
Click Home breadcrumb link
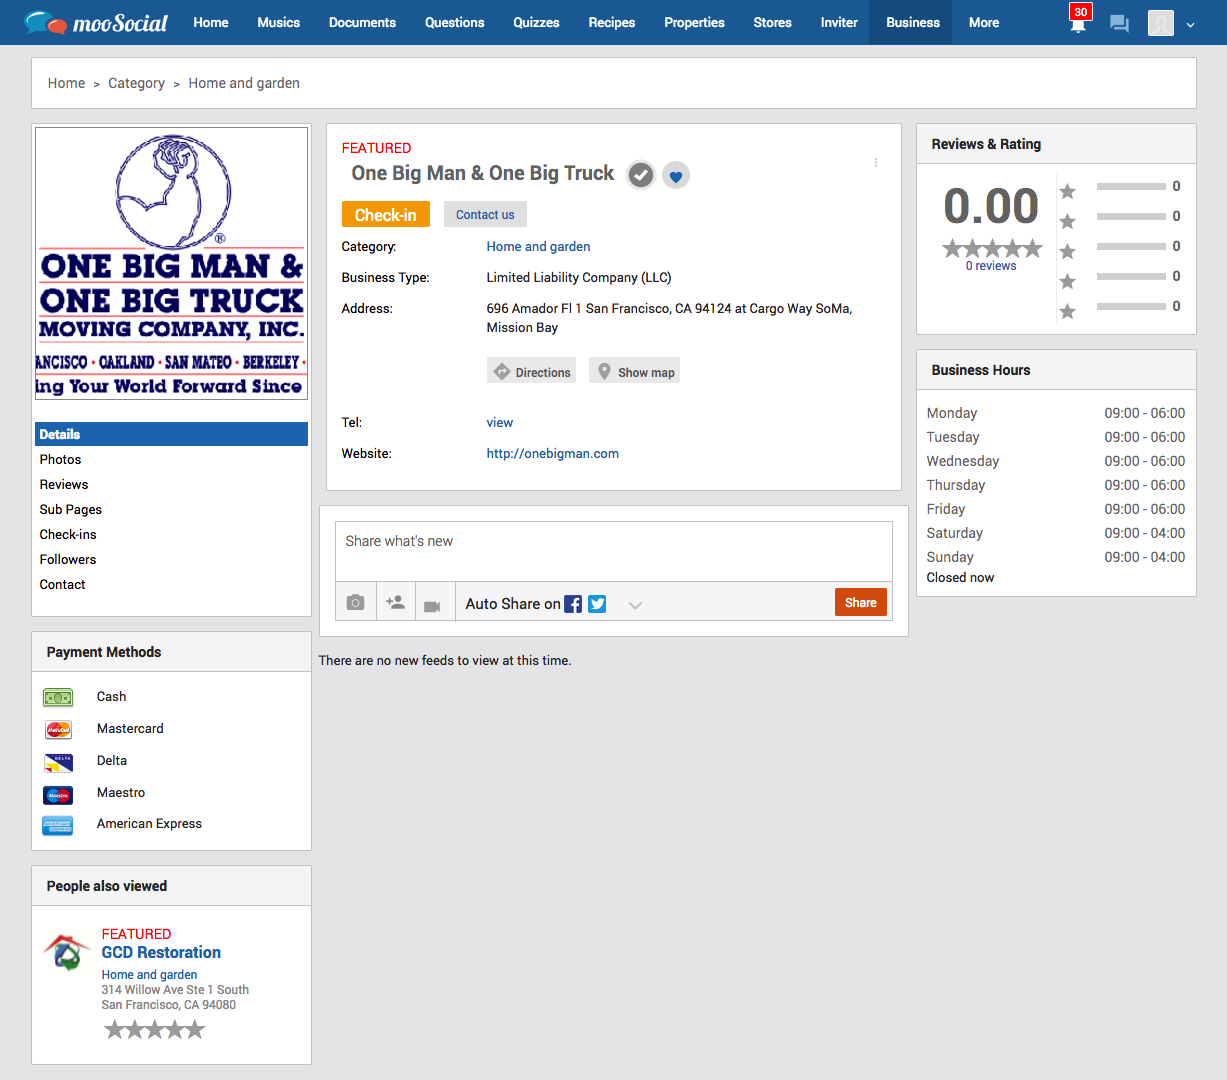(66, 83)
